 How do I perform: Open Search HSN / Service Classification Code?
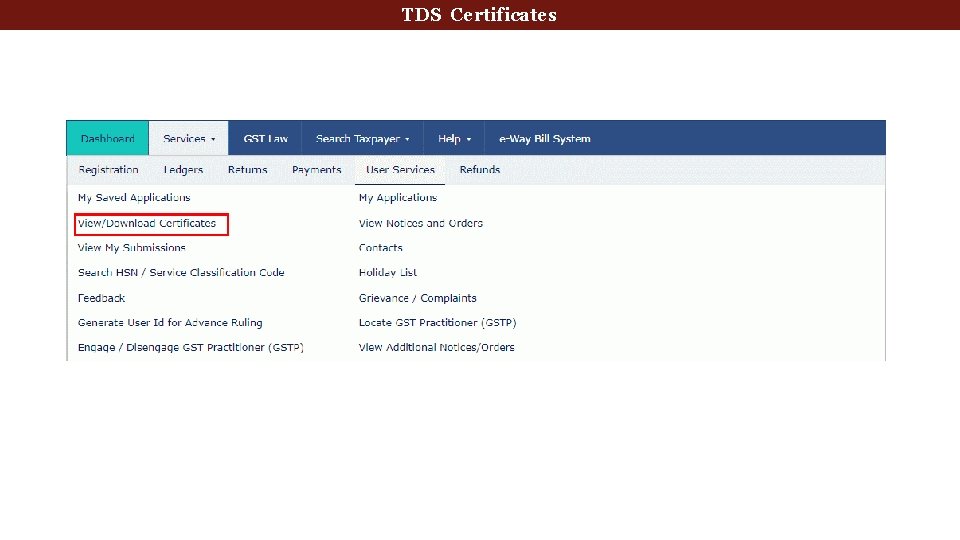click(181, 272)
